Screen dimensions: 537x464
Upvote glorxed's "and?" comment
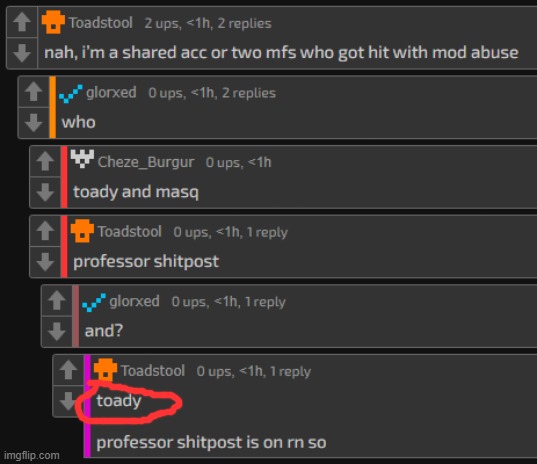(57, 300)
